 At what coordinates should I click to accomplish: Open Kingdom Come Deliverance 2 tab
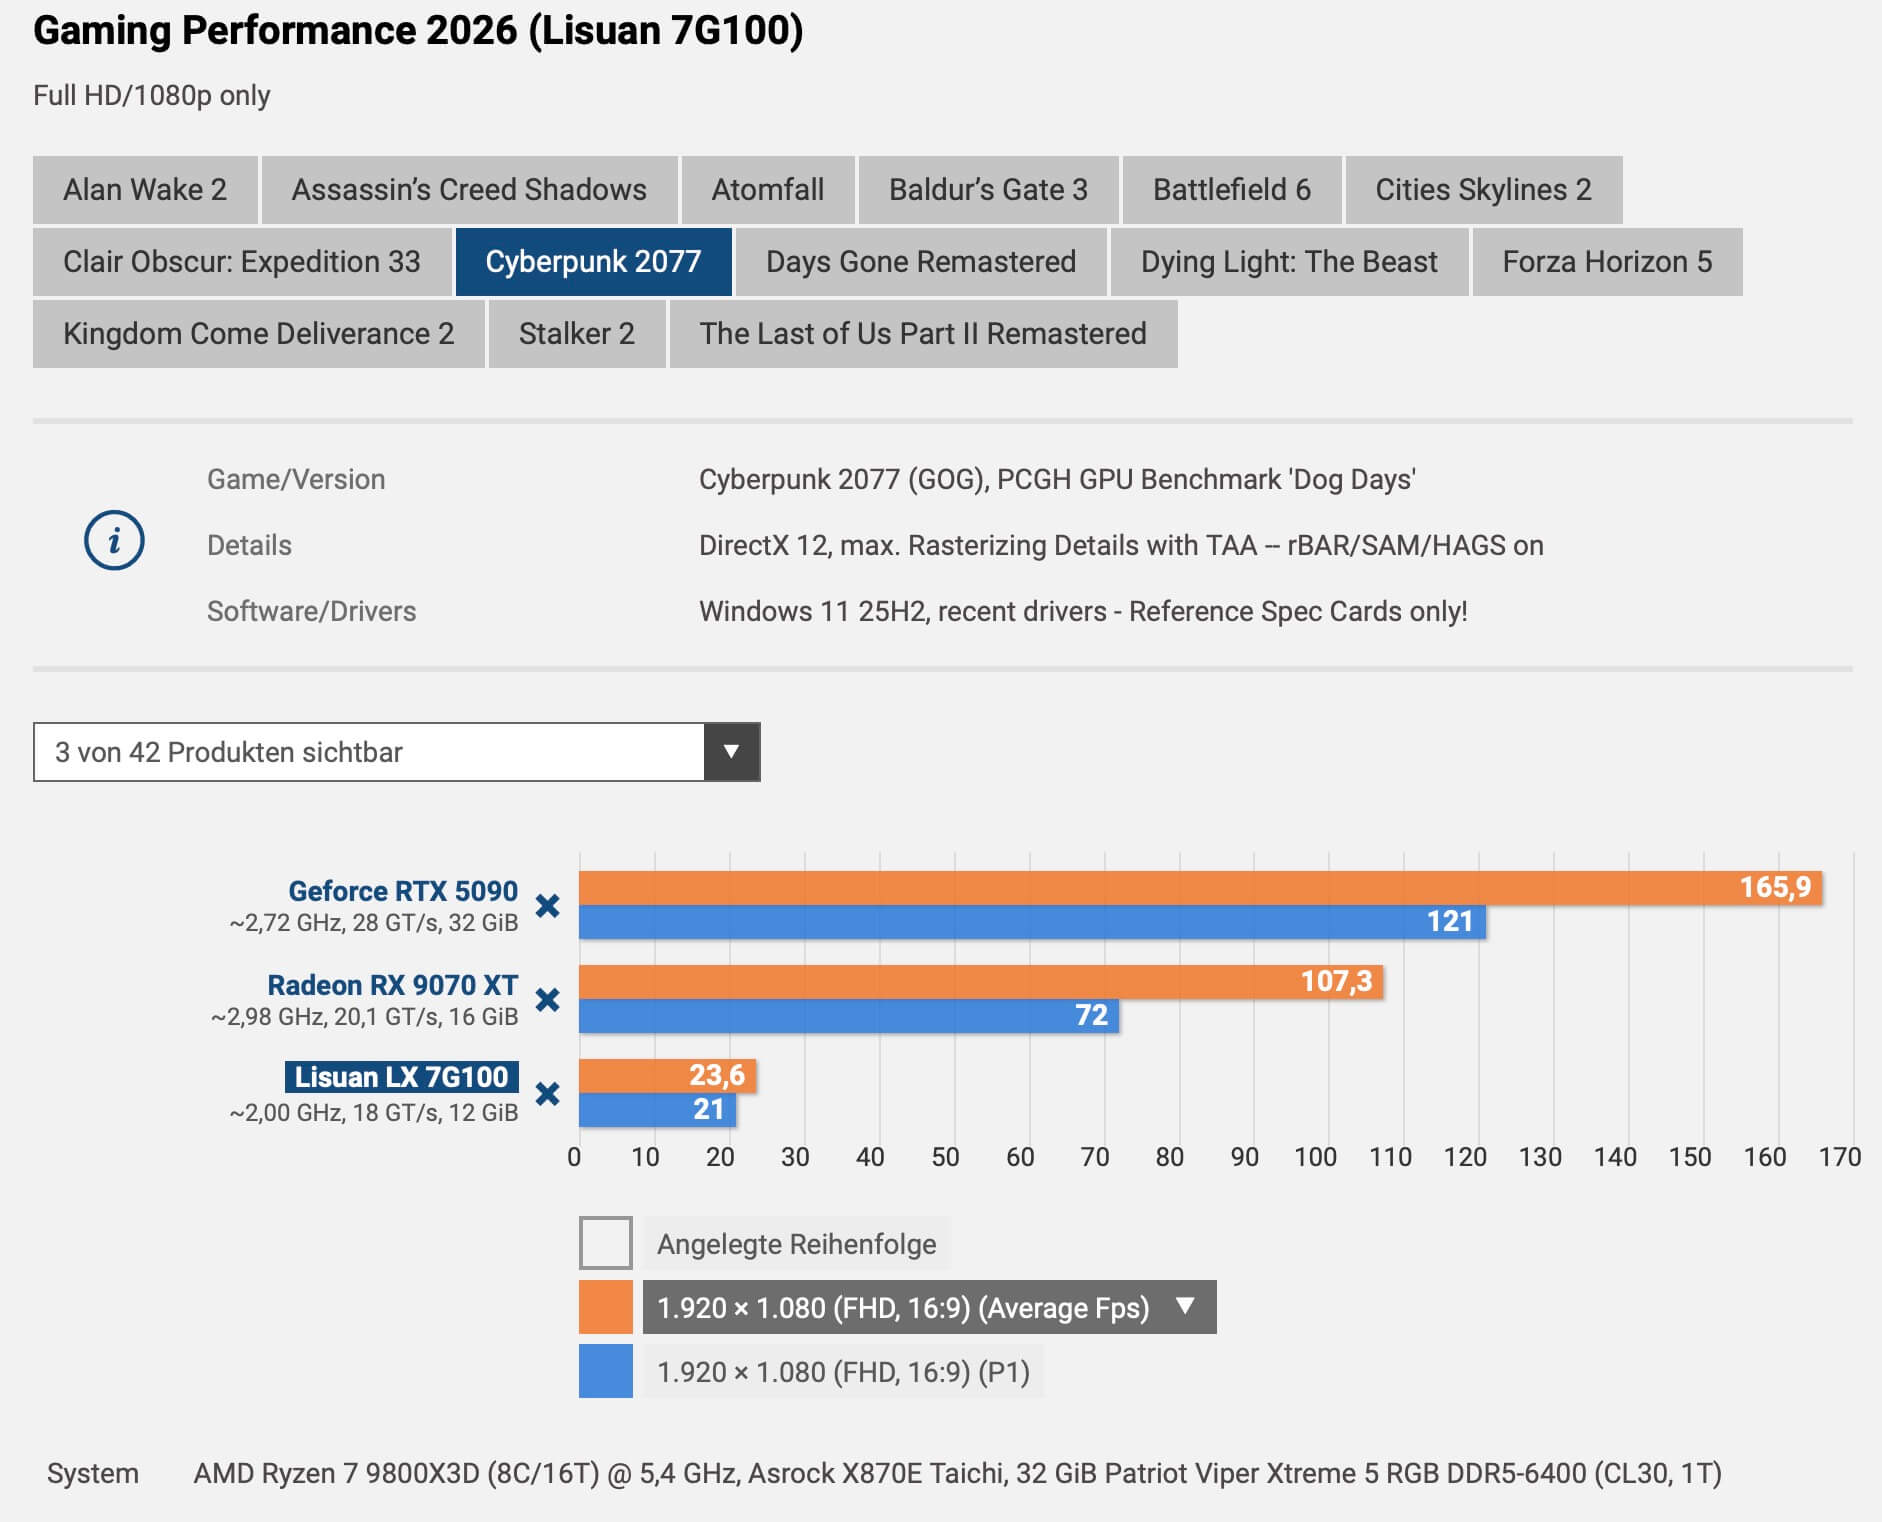click(259, 334)
